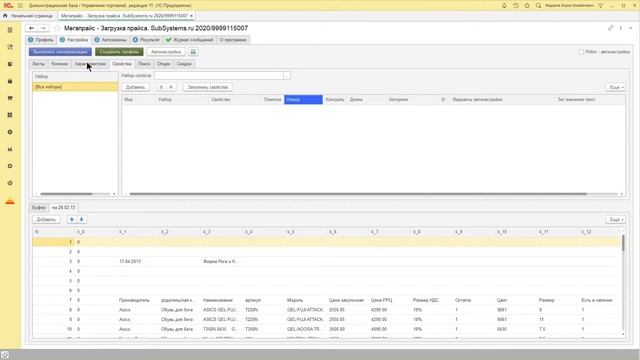This screenshot has width=640, height=360.
Task: Switch to Буфер tab
Action: tap(39, 207)
